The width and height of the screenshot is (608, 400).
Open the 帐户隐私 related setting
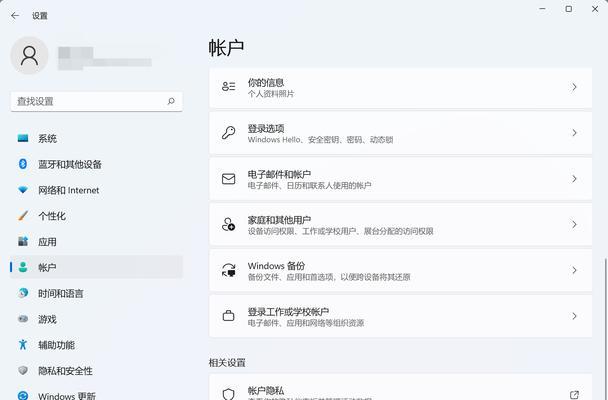coord(401,387)
